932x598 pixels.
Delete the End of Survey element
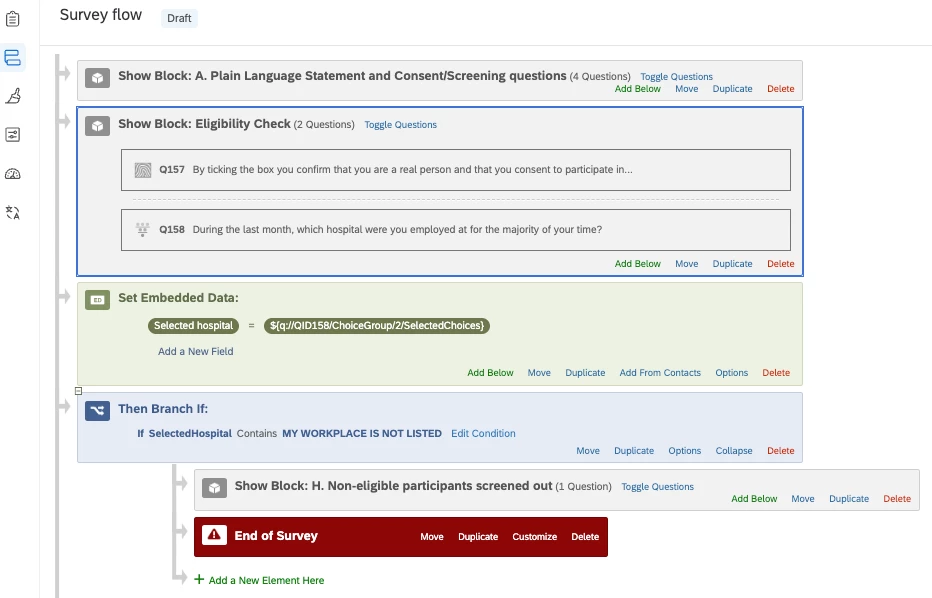click(x=585, y=537)
